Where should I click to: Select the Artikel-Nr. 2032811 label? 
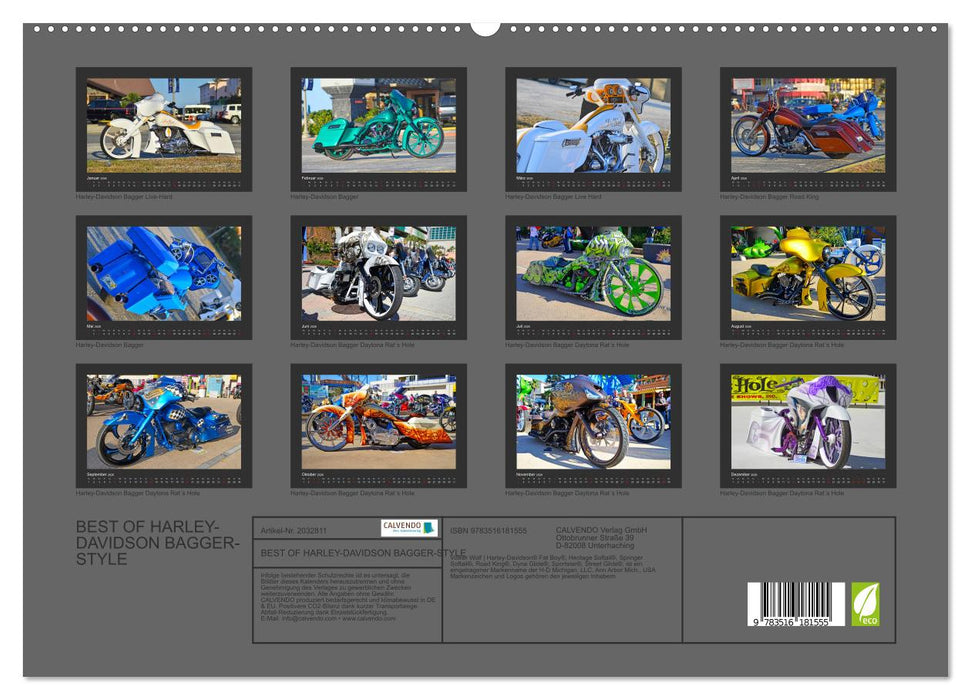(294, 529)
